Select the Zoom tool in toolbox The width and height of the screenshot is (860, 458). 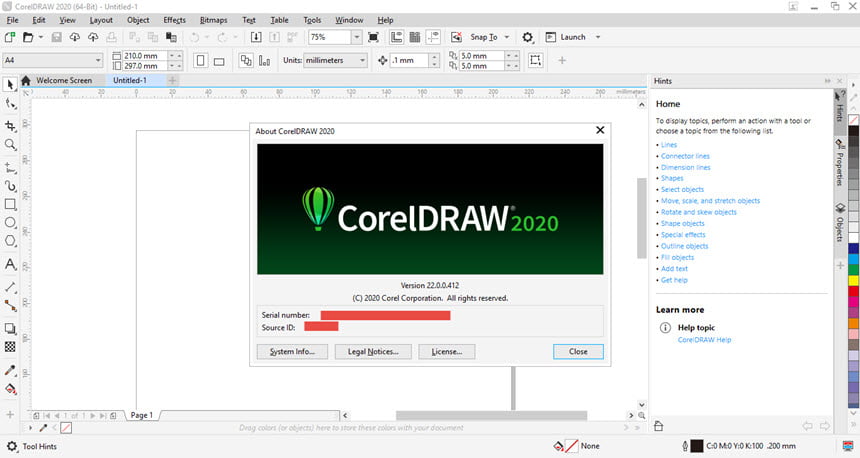[10, 145]
